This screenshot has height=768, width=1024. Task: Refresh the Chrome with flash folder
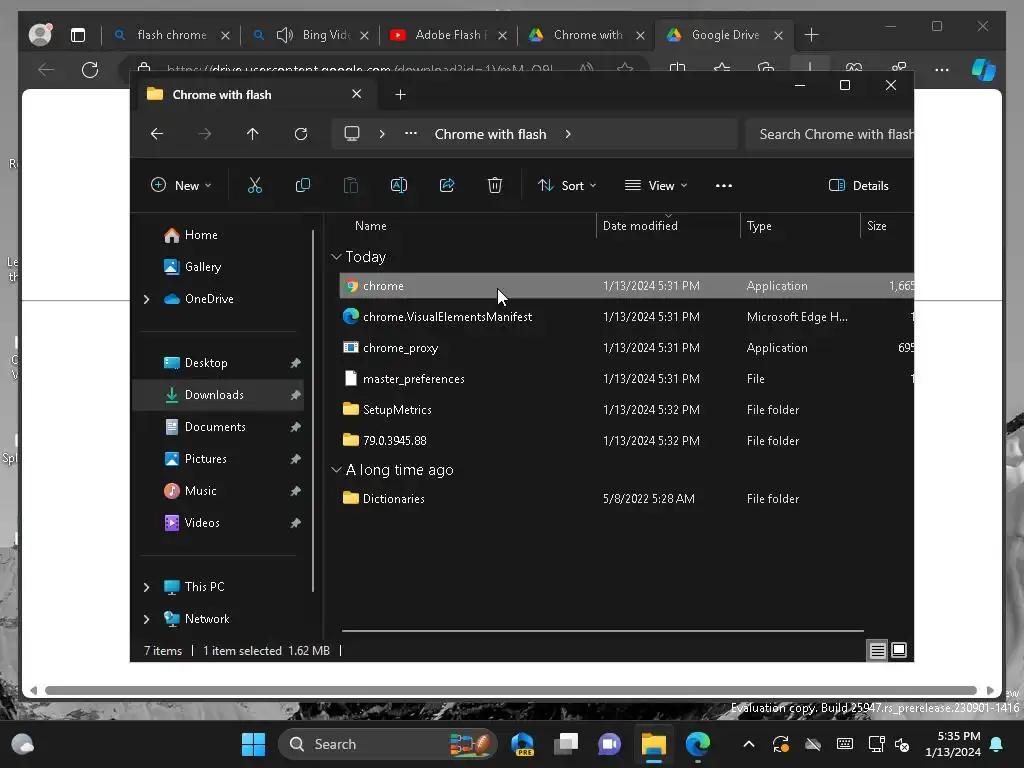pyautogui.click(x=300, y=134)
